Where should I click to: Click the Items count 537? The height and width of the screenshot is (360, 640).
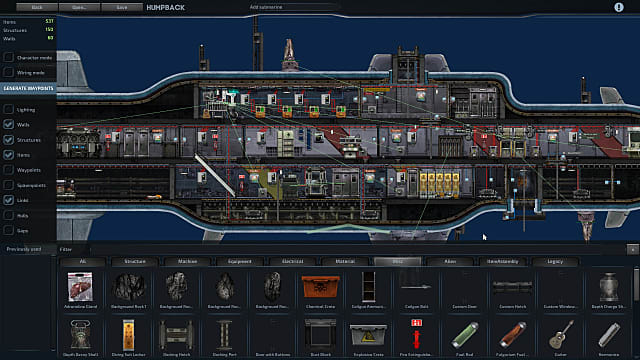tap(49, 21)
